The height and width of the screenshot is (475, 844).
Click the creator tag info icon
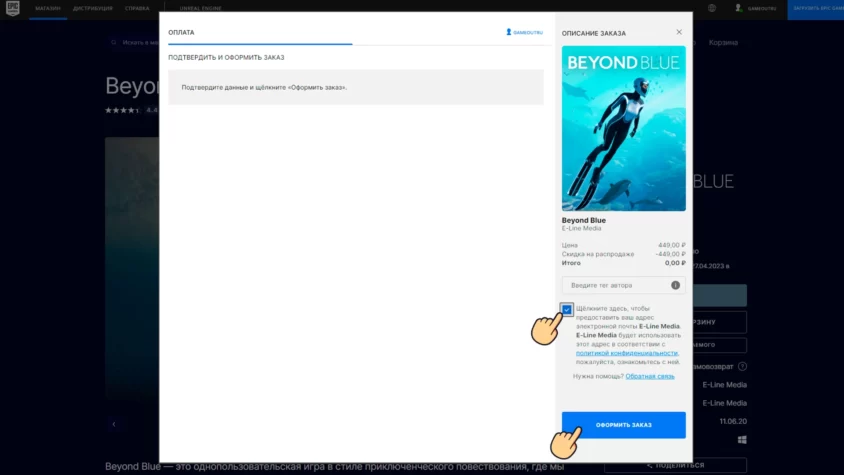675,285
